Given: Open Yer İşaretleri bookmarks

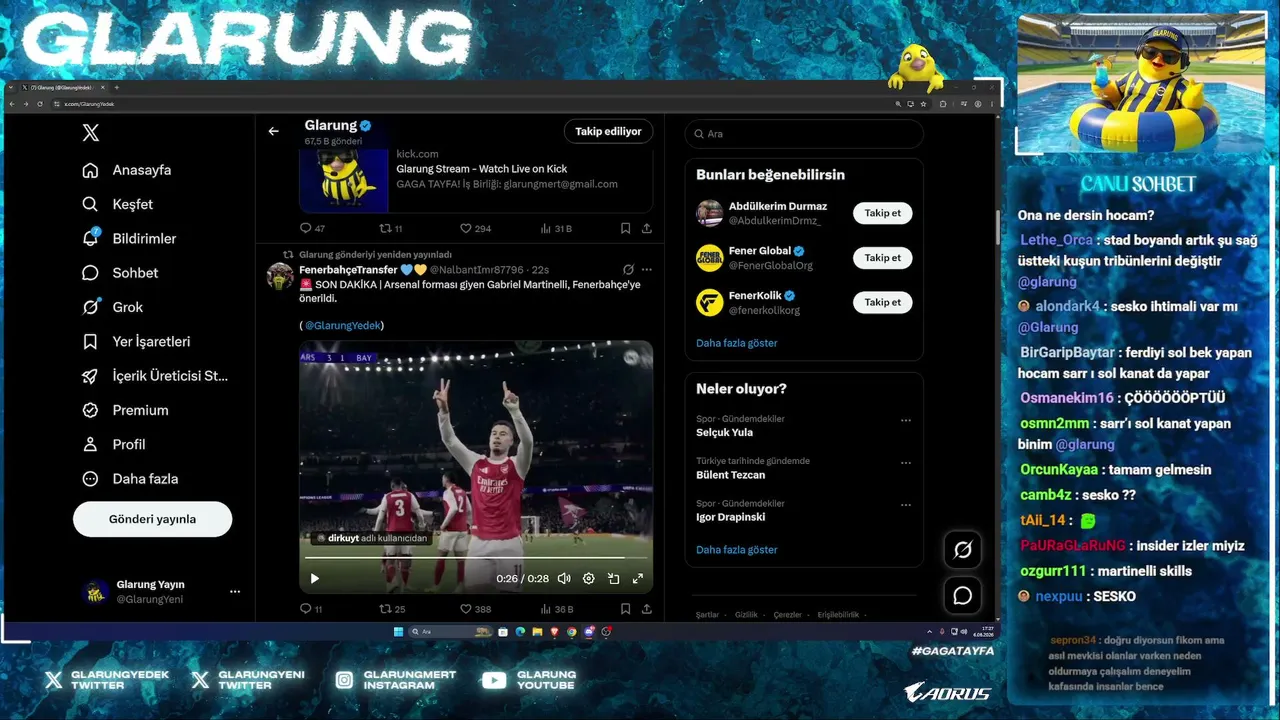Looking at the screenshot, I should 136,341.
